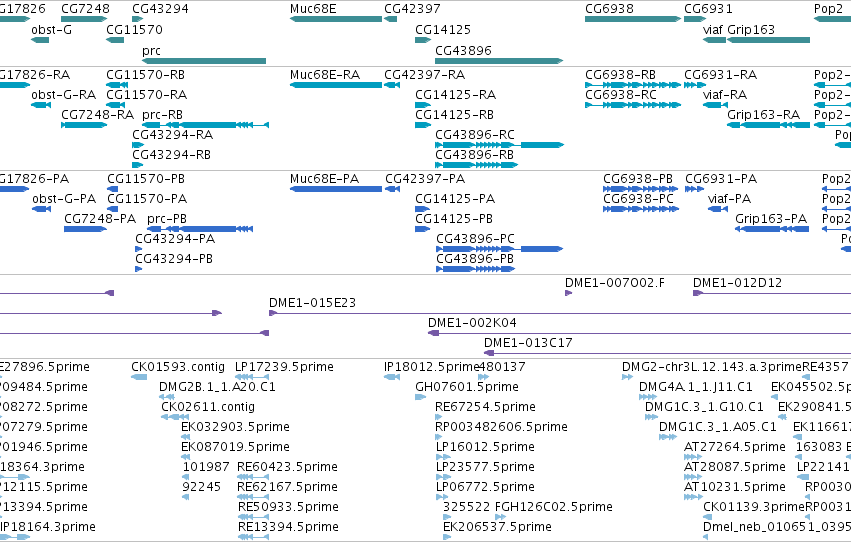The height and width of the screenshot is (542, 851).
Task: Select the RP003482606.5prime EST label
Action: click(501, 428)
